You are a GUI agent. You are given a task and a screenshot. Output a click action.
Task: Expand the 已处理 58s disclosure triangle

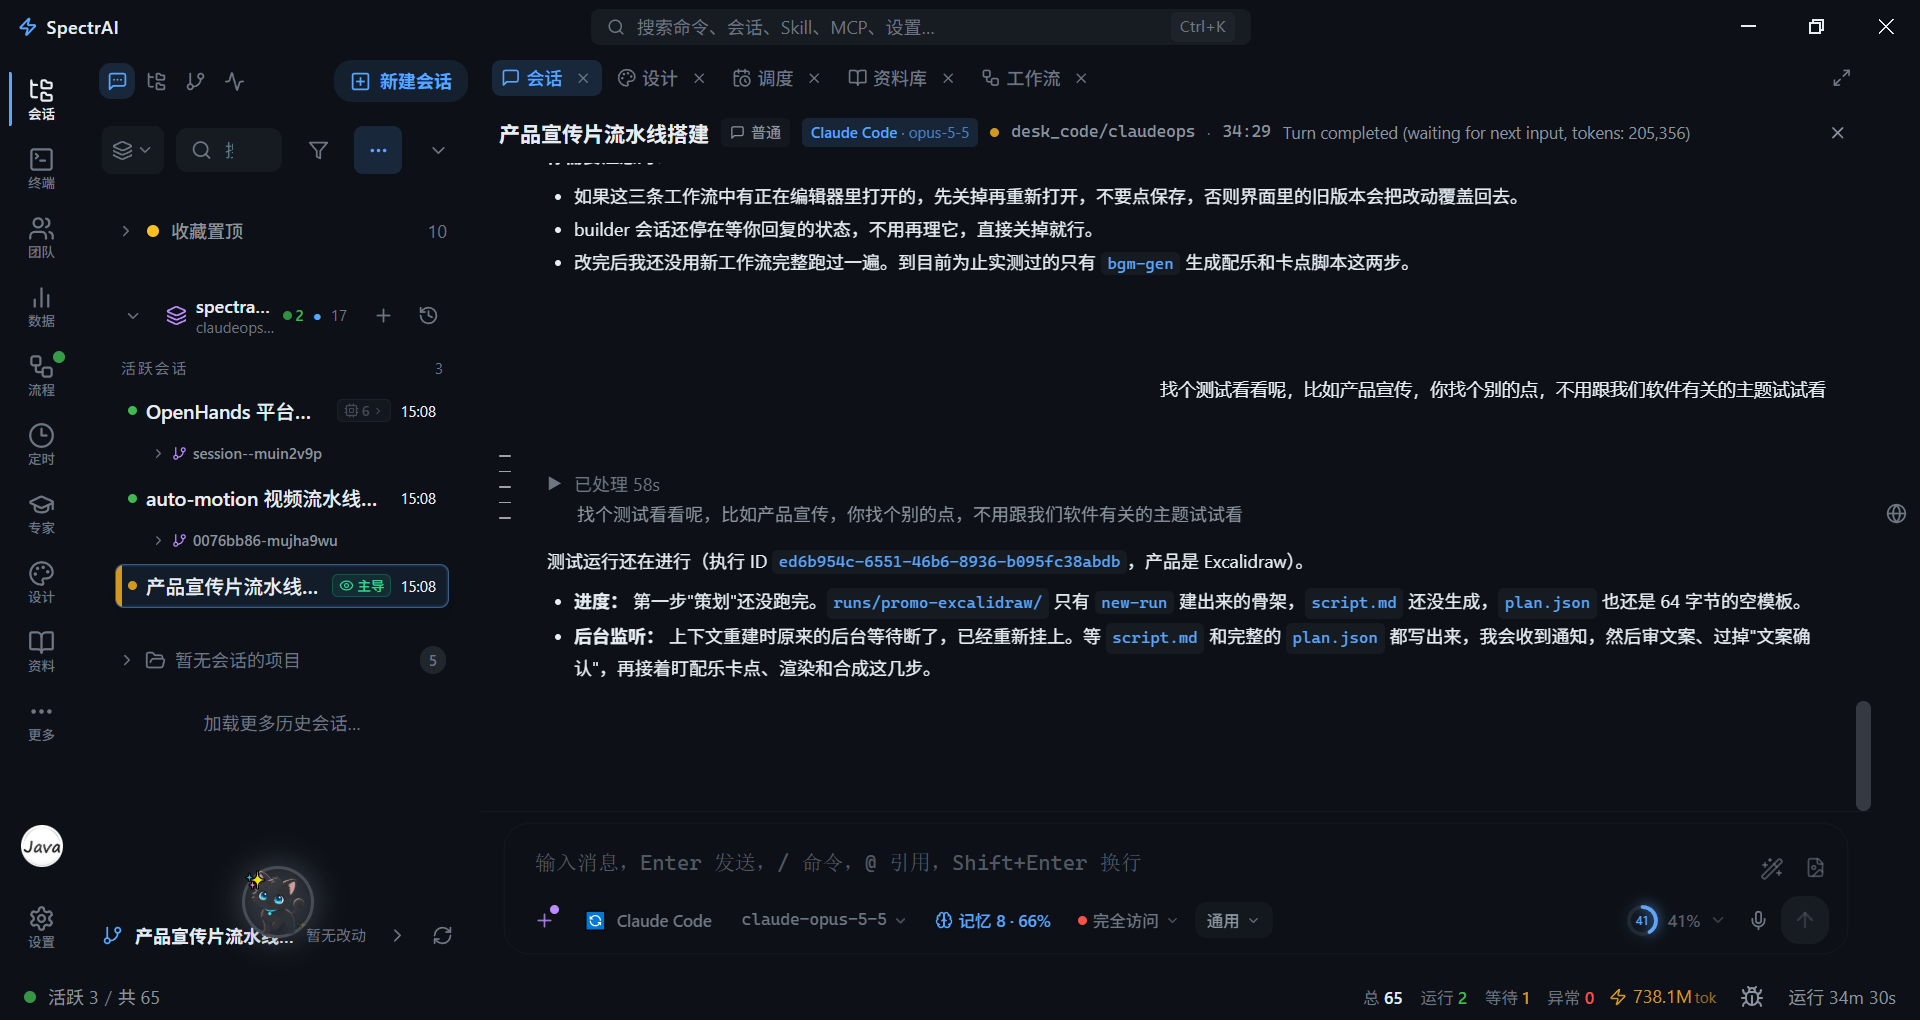point(554,484)
